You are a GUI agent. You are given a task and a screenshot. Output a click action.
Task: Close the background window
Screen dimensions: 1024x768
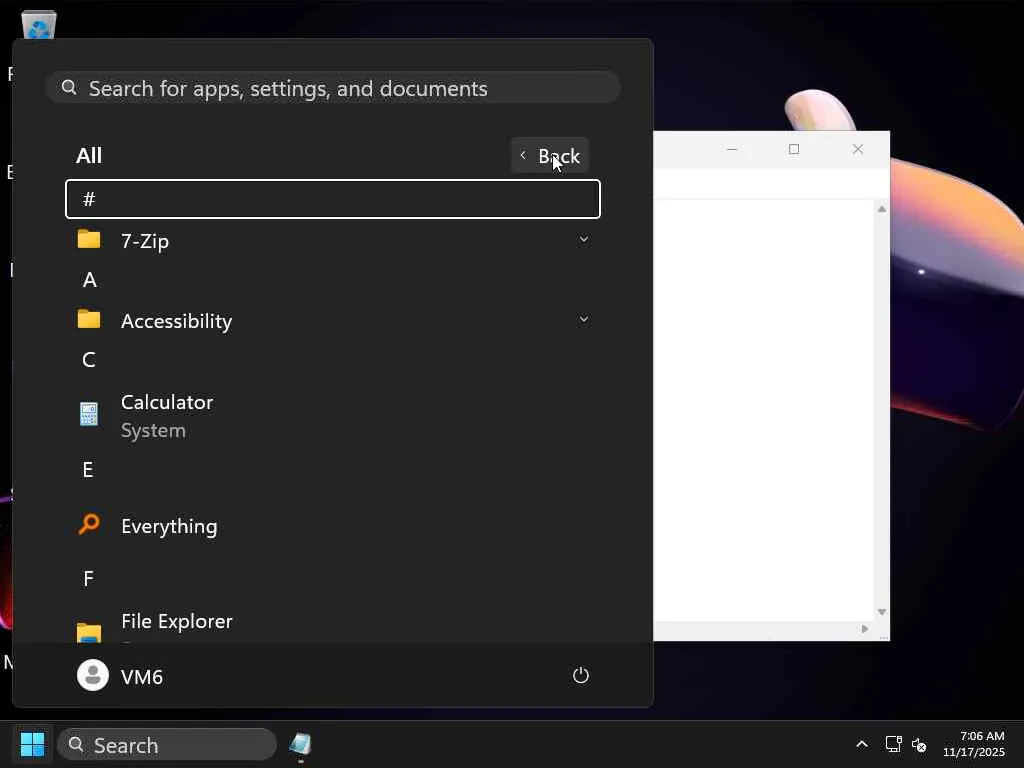857,150
